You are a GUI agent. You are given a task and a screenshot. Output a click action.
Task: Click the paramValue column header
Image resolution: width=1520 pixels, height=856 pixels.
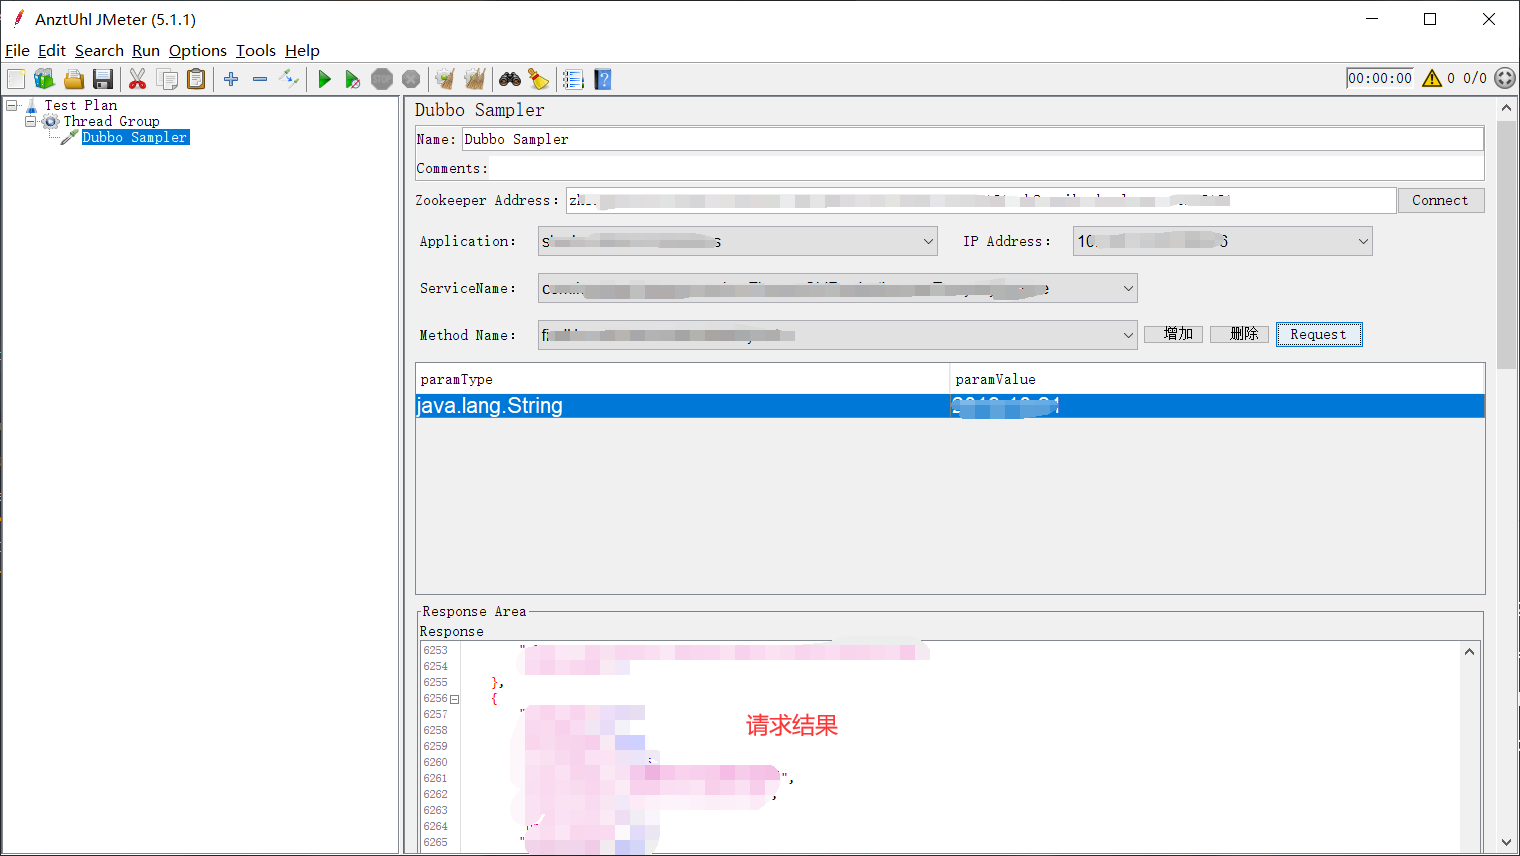coord(1217,379)
